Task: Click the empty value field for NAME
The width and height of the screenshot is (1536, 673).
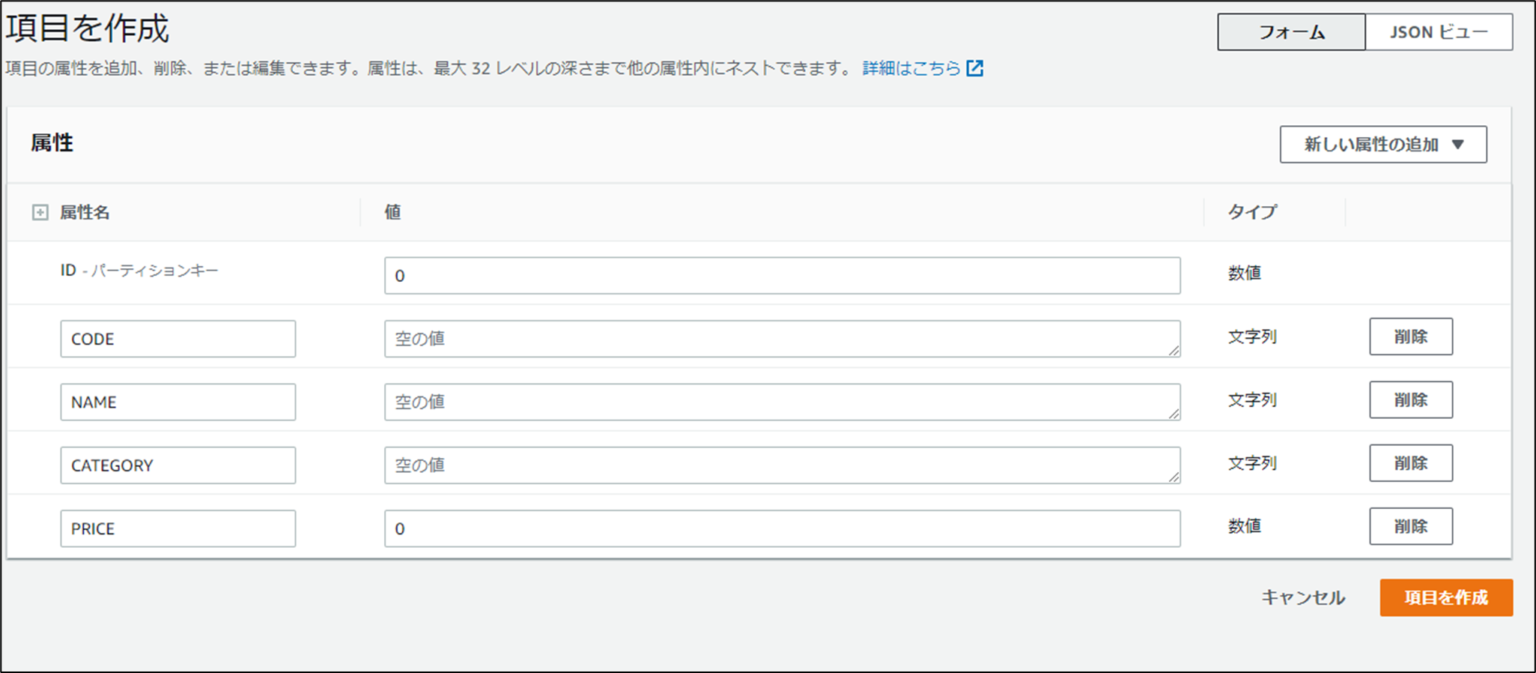Action: click(782, 401)
